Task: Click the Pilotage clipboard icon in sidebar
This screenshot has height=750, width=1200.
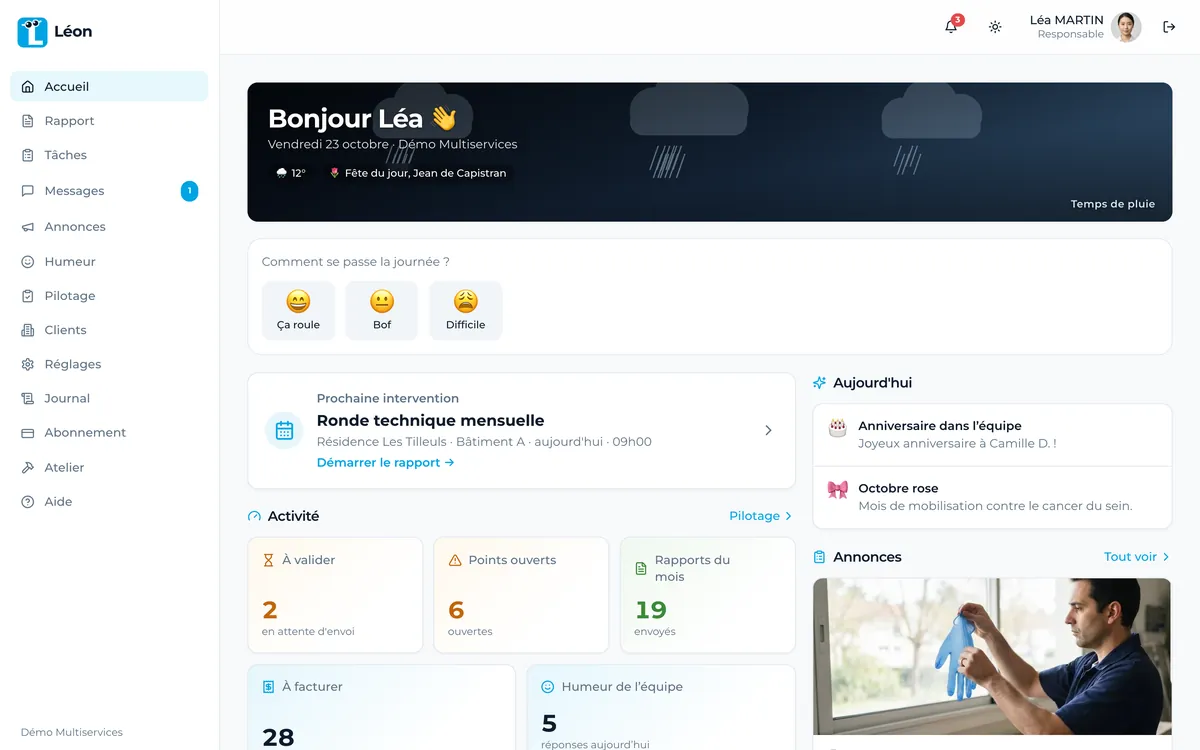Action: 28,296
